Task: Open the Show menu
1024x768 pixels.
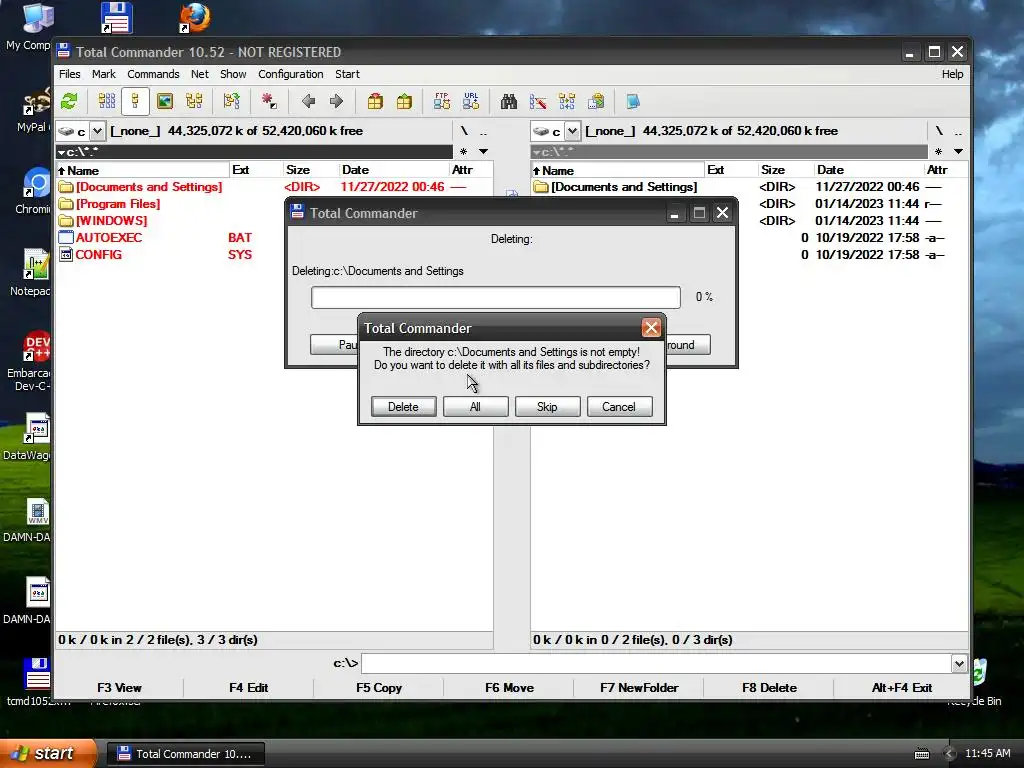Action: [233, 74]
